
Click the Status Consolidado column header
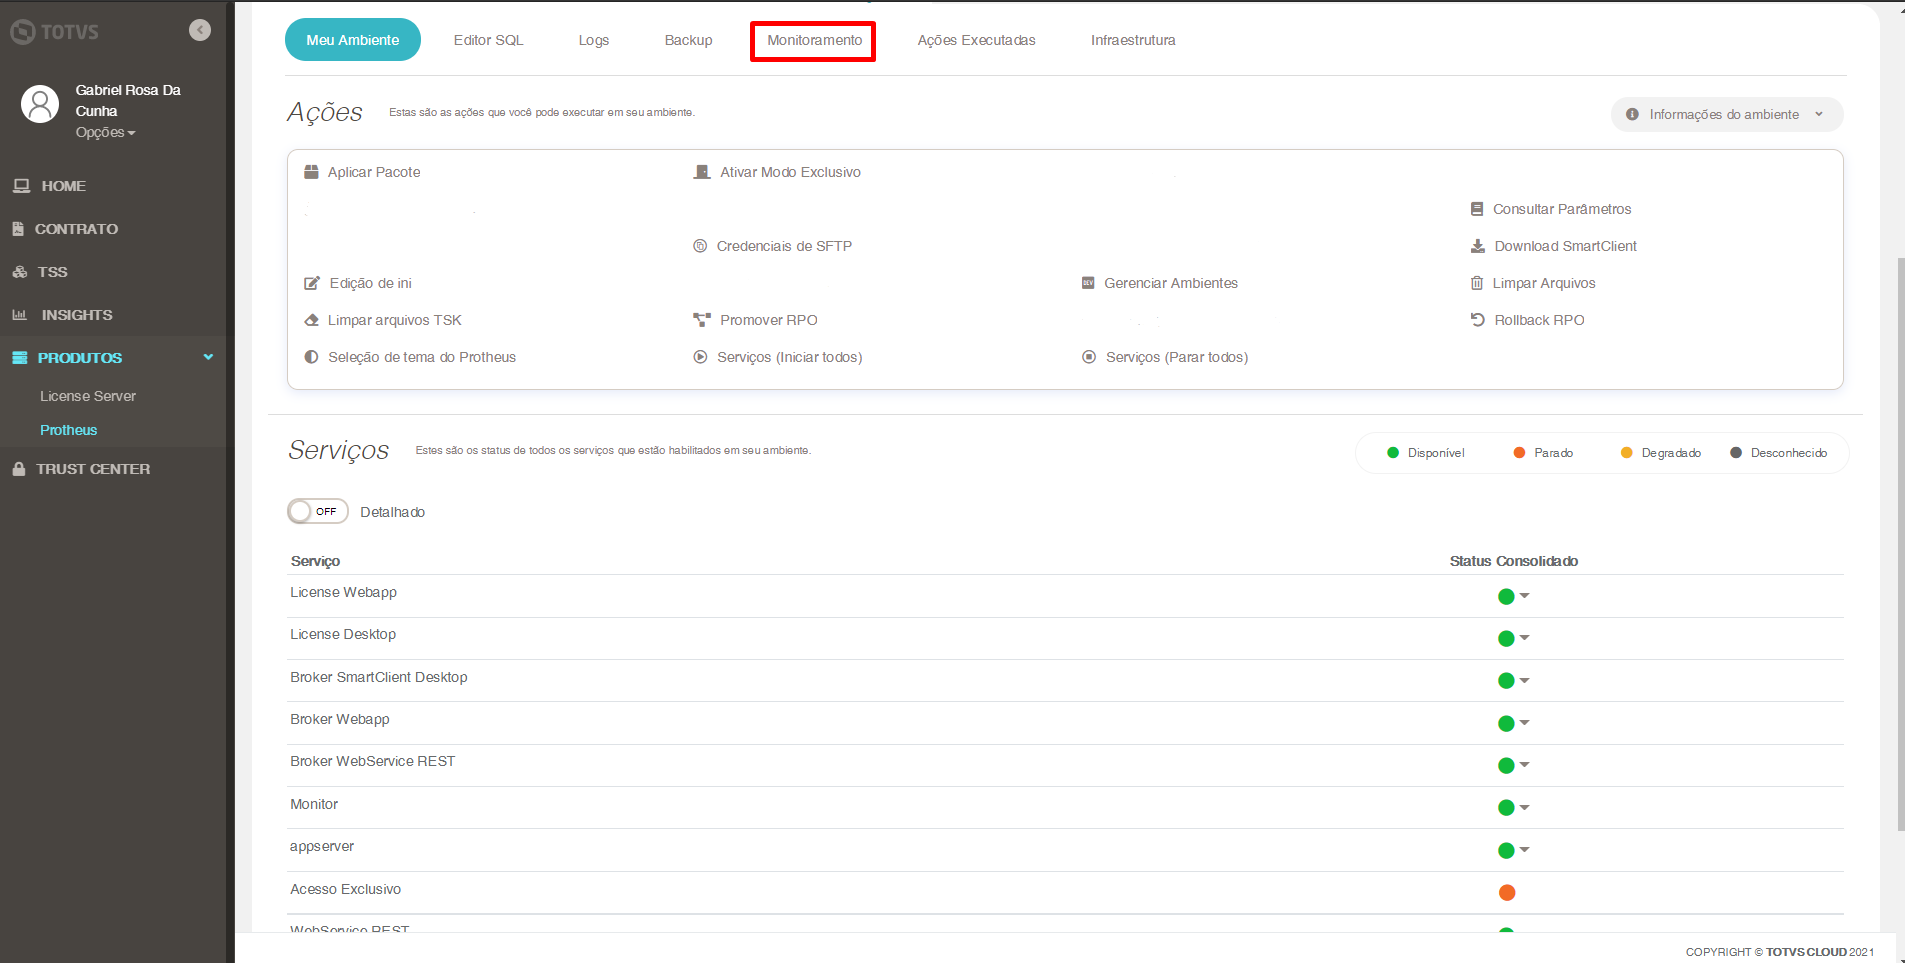[x=1514, y=561]
